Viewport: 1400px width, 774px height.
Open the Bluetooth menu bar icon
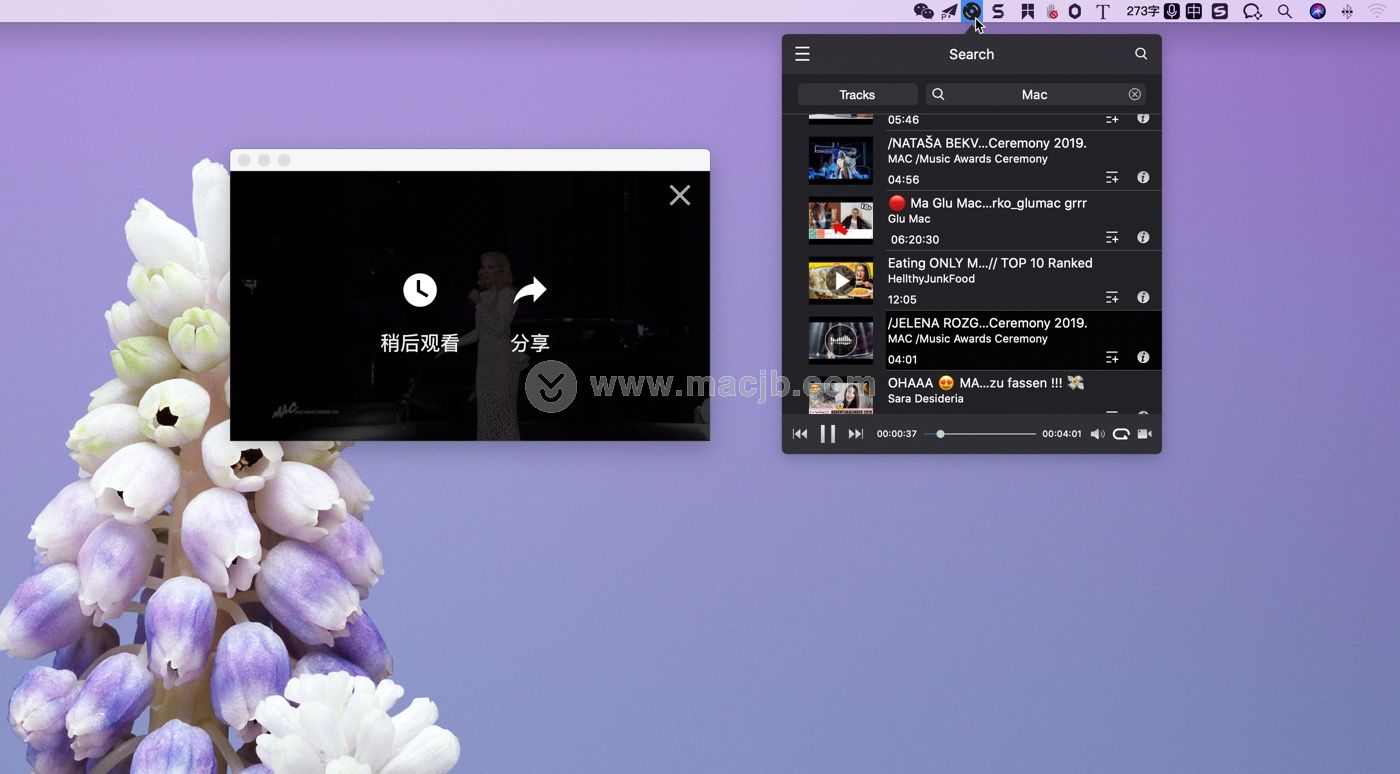[1347, 11]
